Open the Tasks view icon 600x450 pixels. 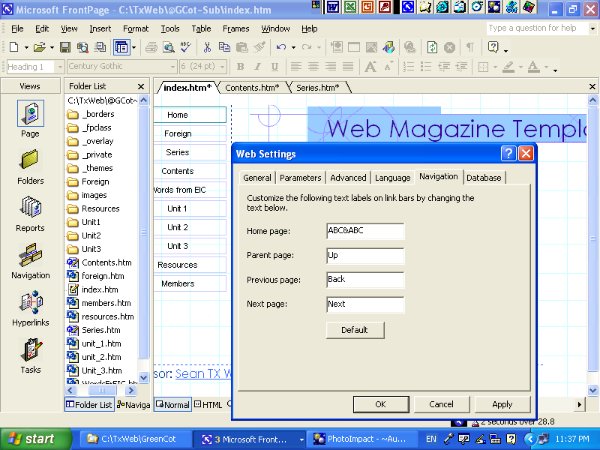(30, 349)
